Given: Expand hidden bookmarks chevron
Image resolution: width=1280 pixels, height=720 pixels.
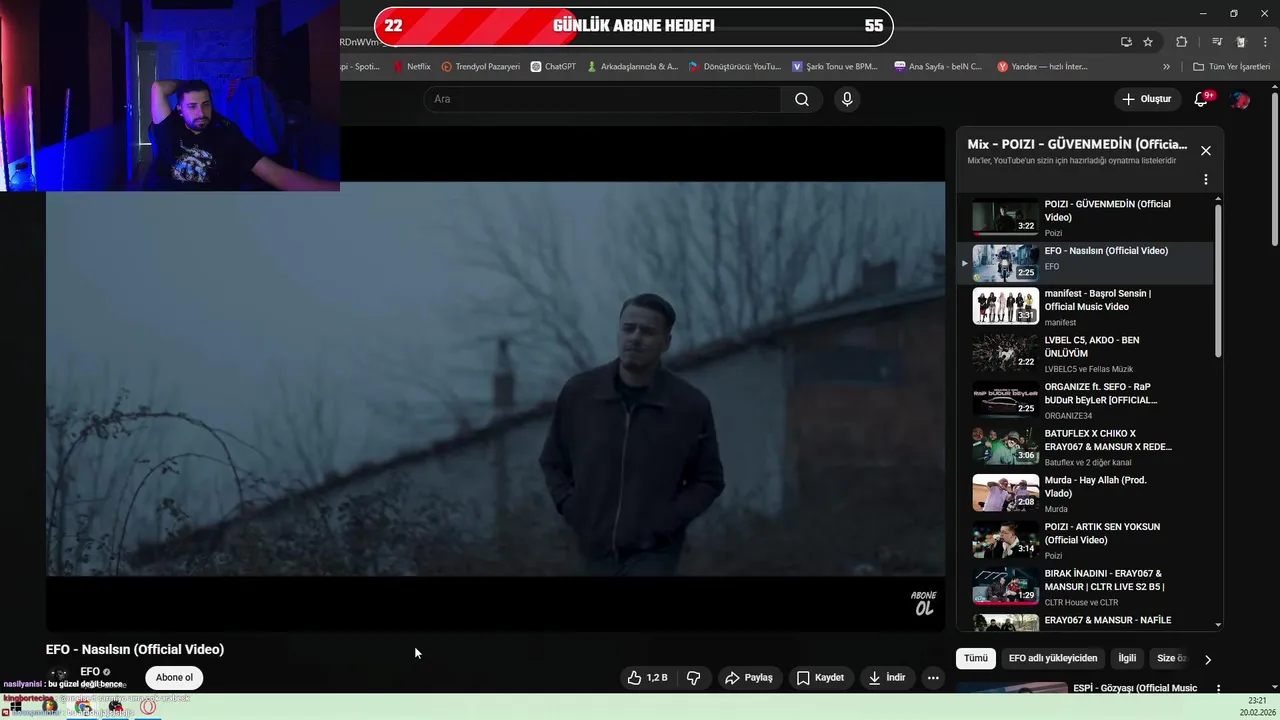Looking at the screenshot, I should tap(1166, 67).
